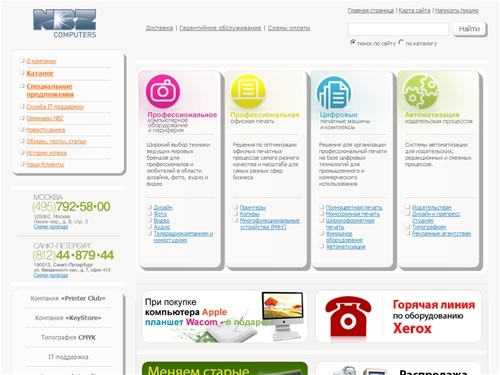Click 'Схема проезда' under Saint Petersburg address

click(51, 275)
